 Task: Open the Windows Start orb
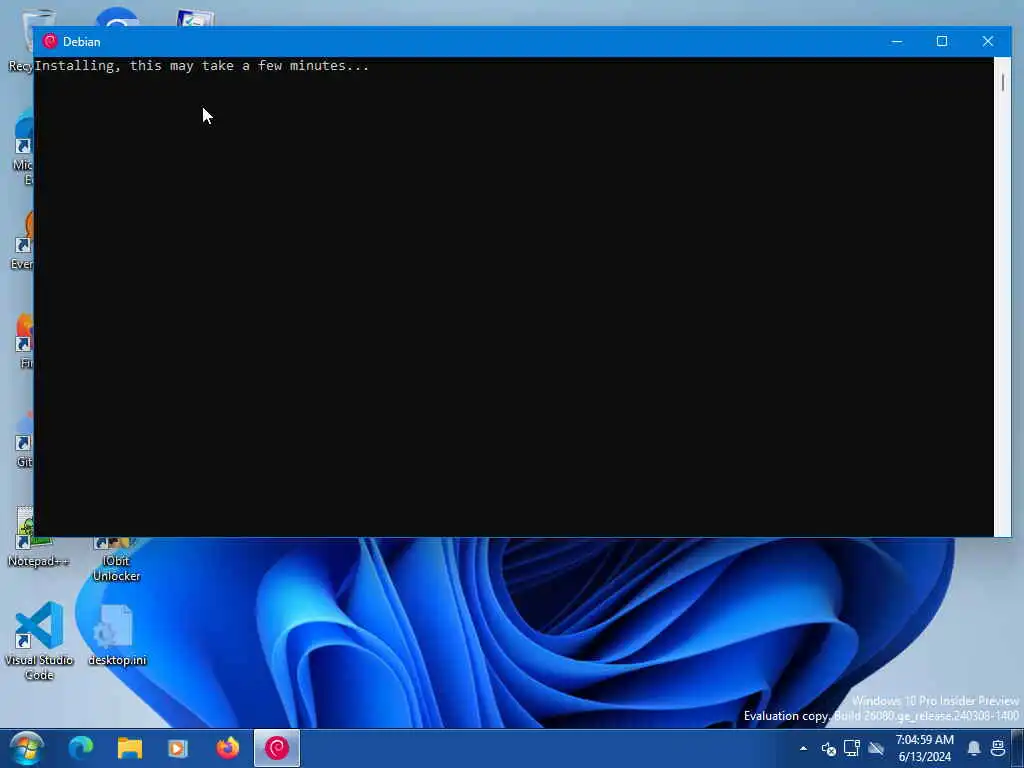26,748
